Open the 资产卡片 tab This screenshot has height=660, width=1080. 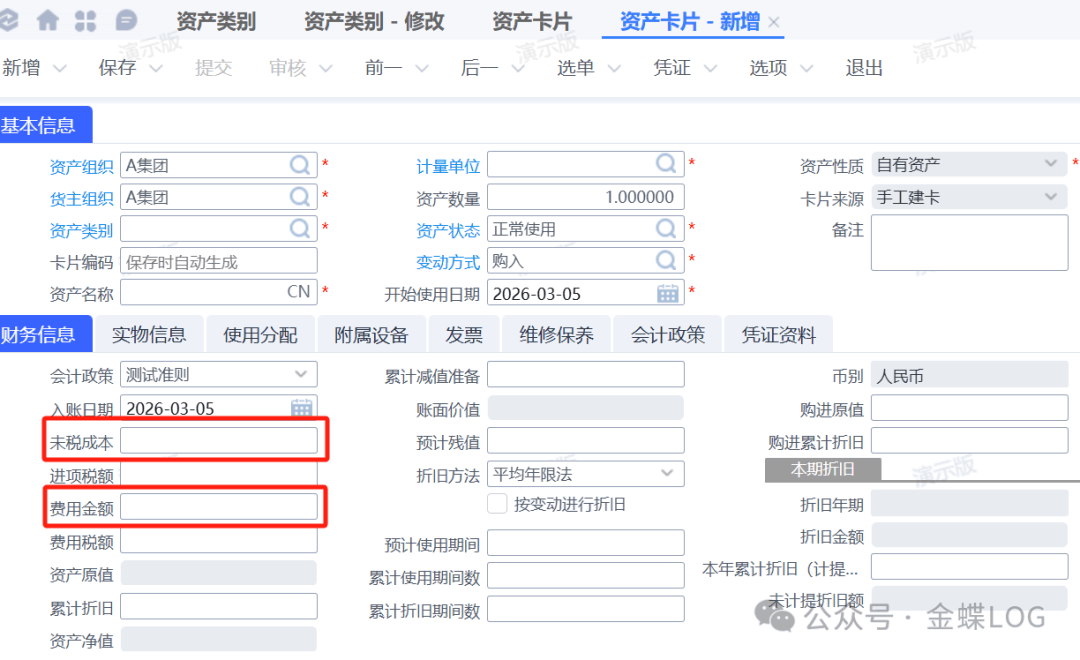[x=532, y=21]
